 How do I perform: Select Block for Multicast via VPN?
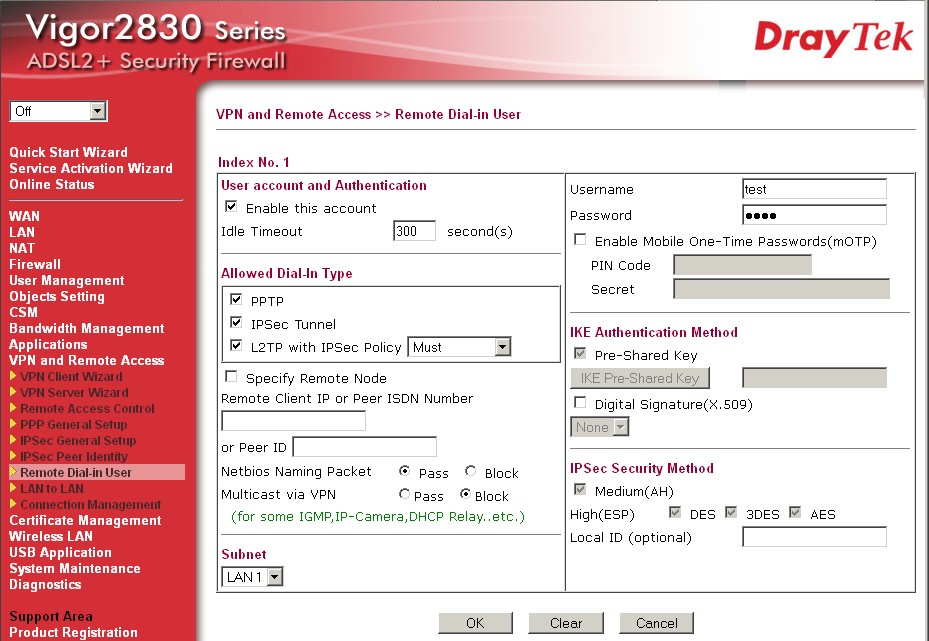(x=466, y=493)
